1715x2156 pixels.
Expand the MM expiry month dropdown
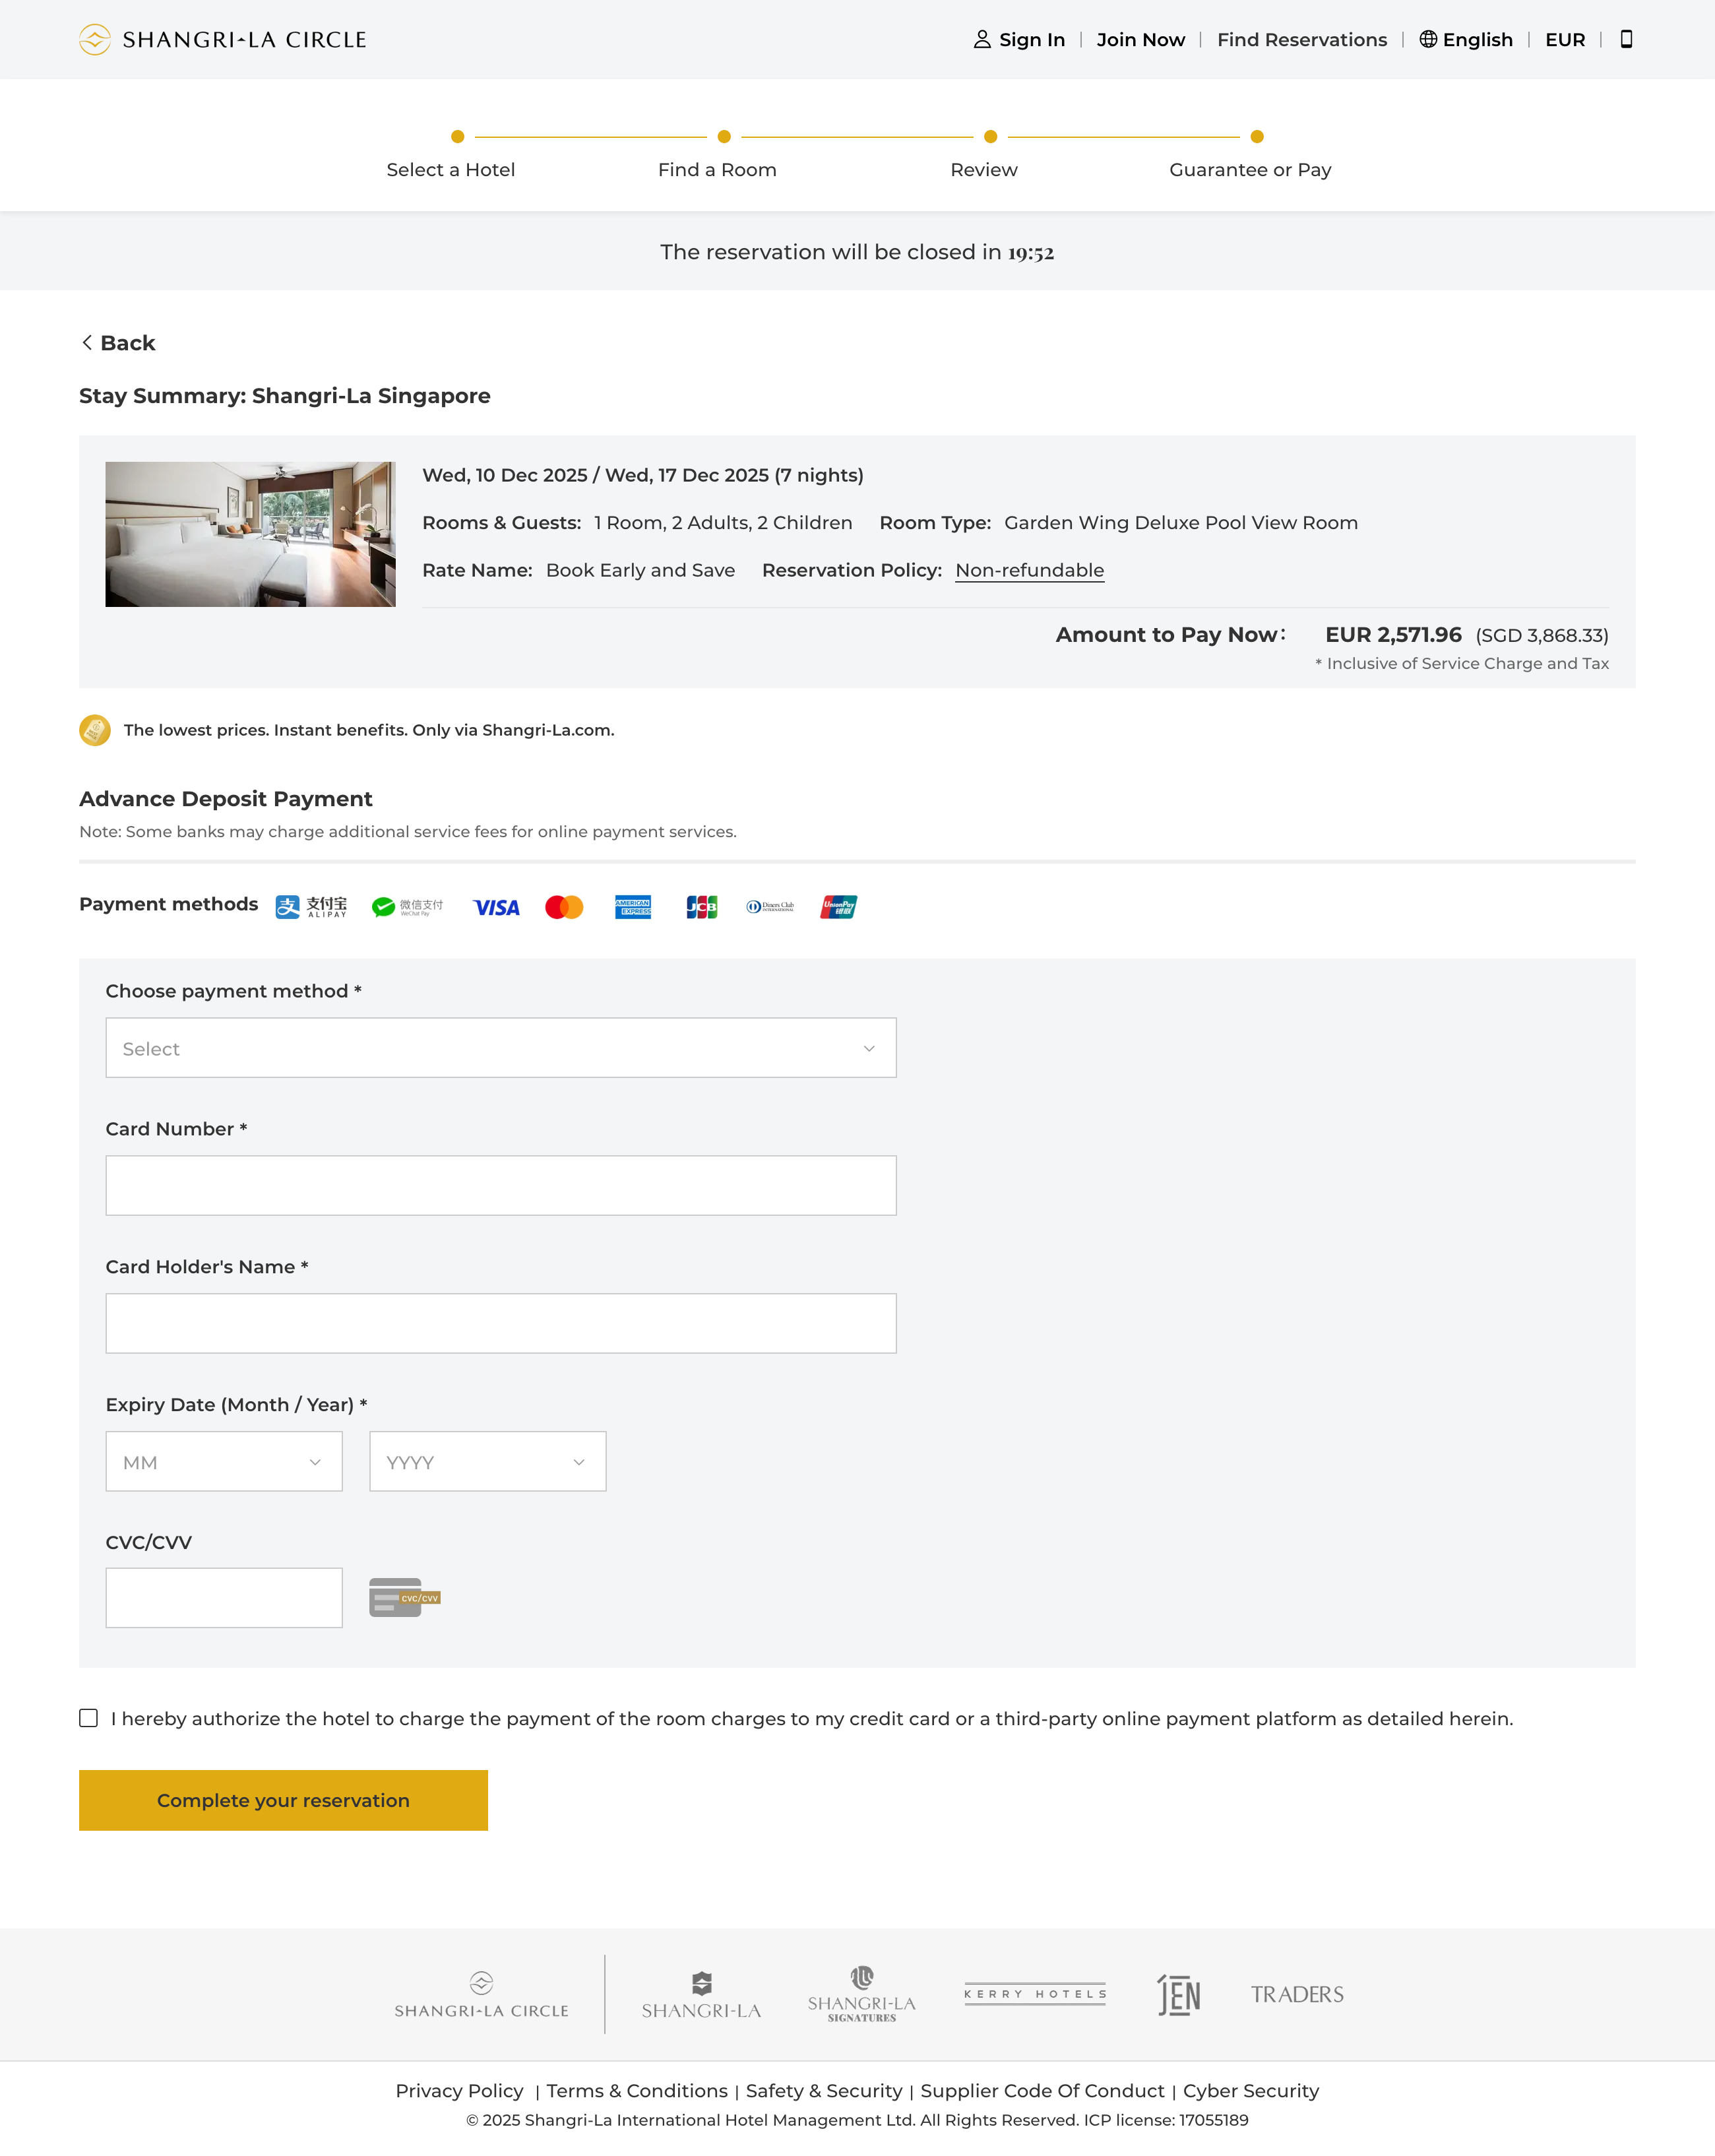coord(224,1461)
